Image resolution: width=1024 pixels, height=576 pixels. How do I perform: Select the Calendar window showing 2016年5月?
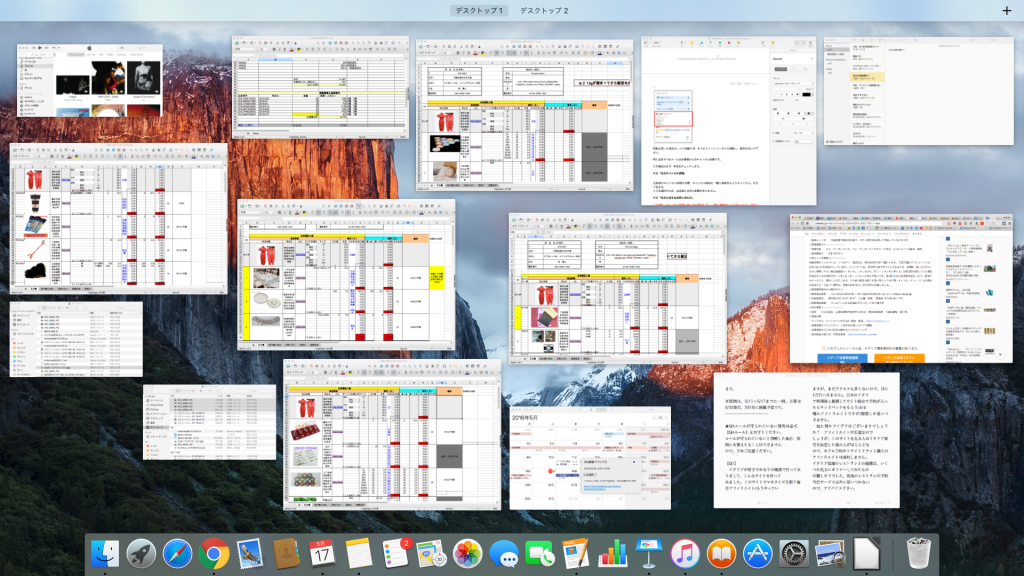pos(590,458)
